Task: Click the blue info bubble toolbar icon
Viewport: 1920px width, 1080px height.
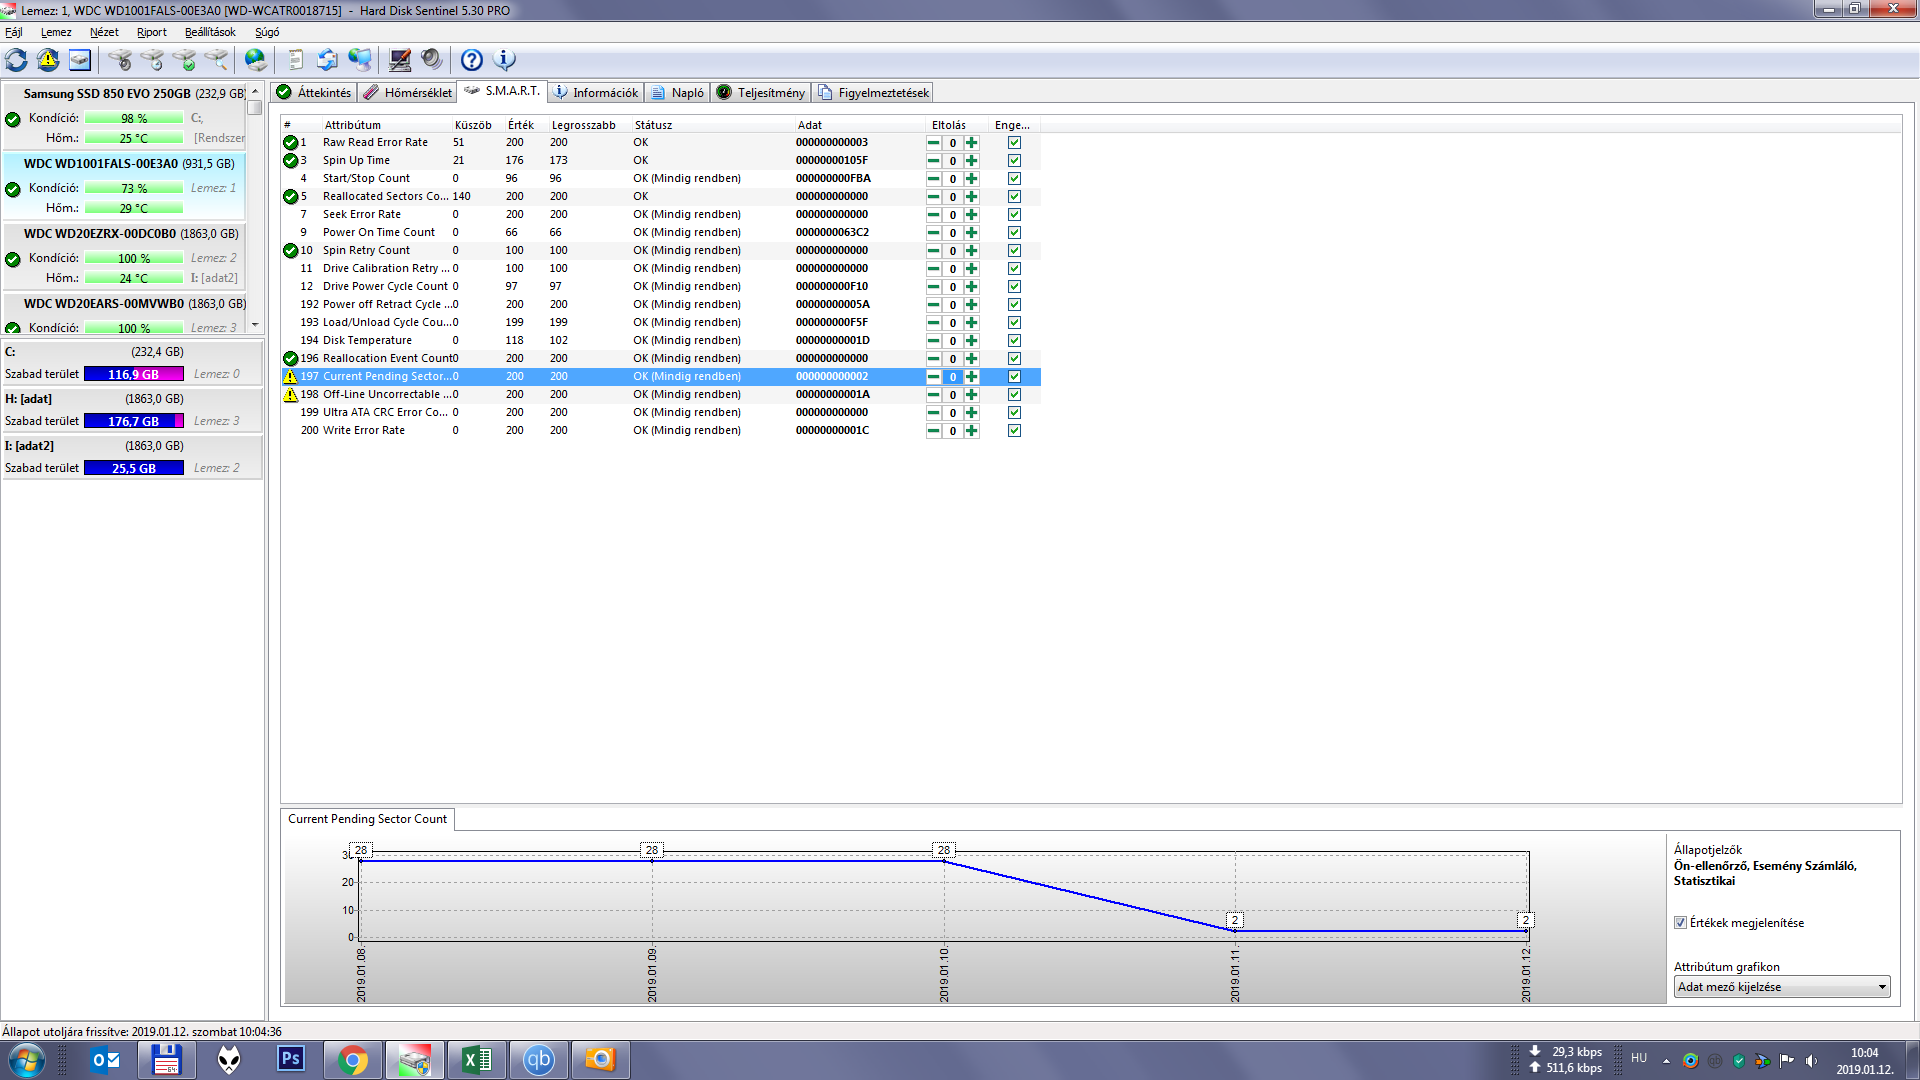Action: (505, 60)
